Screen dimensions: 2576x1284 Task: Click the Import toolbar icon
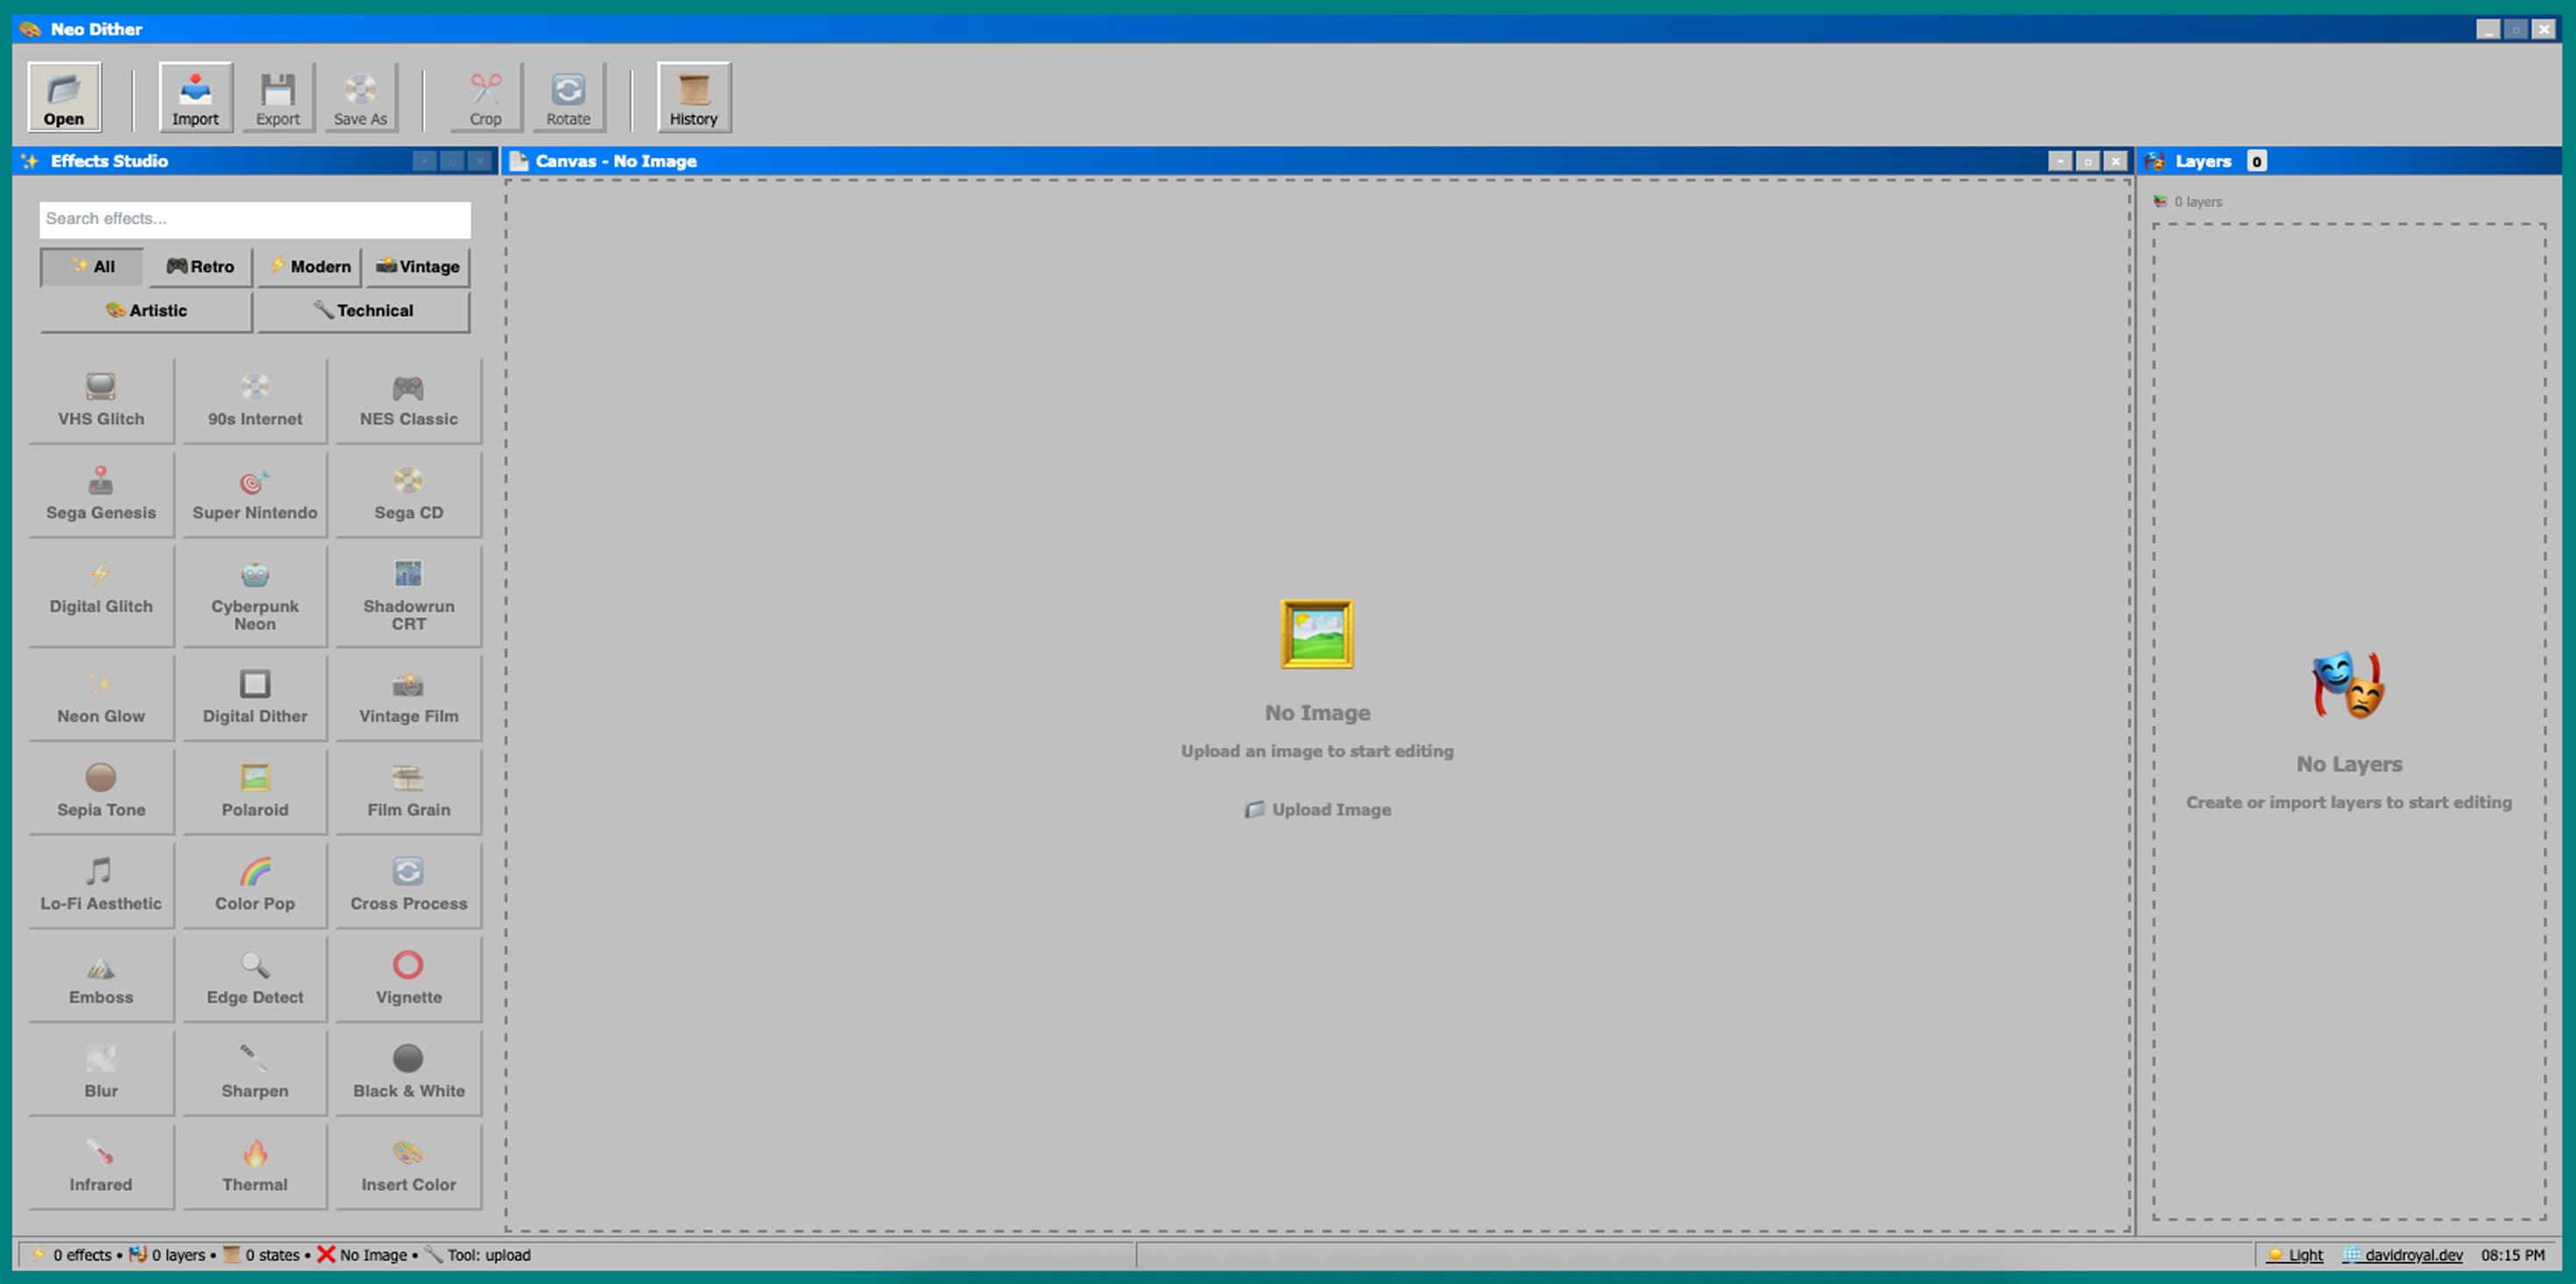[x=195, y=97]
